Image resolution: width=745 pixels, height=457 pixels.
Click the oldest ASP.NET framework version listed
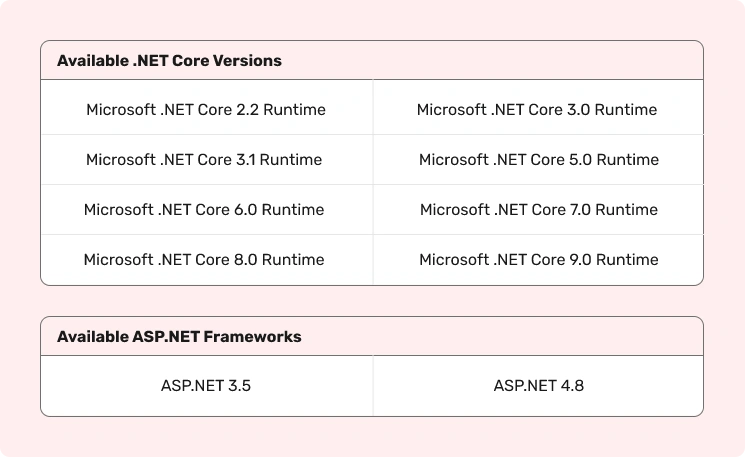(x=206, y=385)
